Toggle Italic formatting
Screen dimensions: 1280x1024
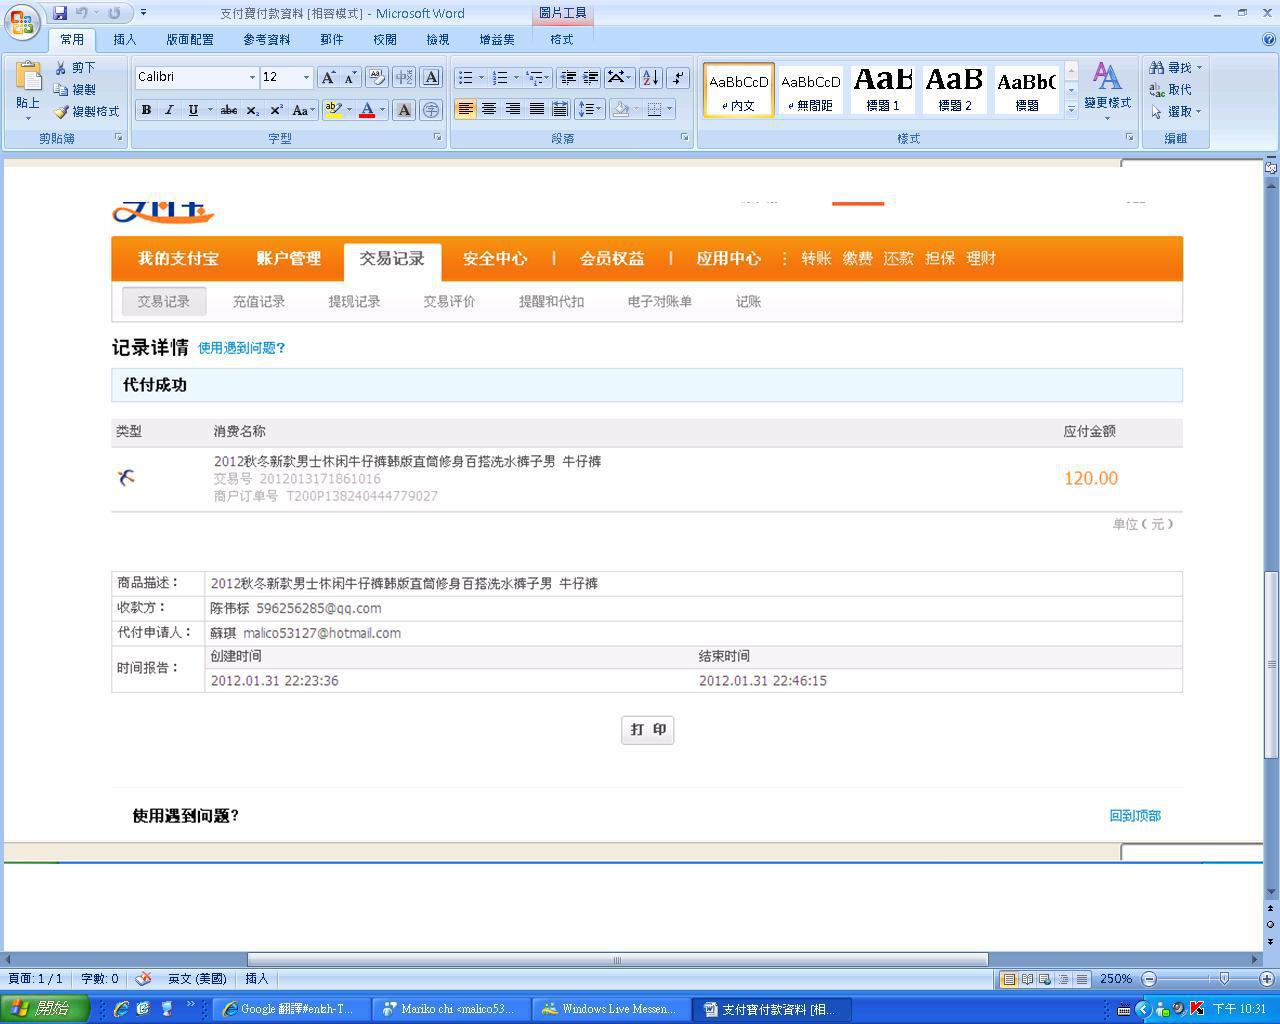click(x=169, y=110)
